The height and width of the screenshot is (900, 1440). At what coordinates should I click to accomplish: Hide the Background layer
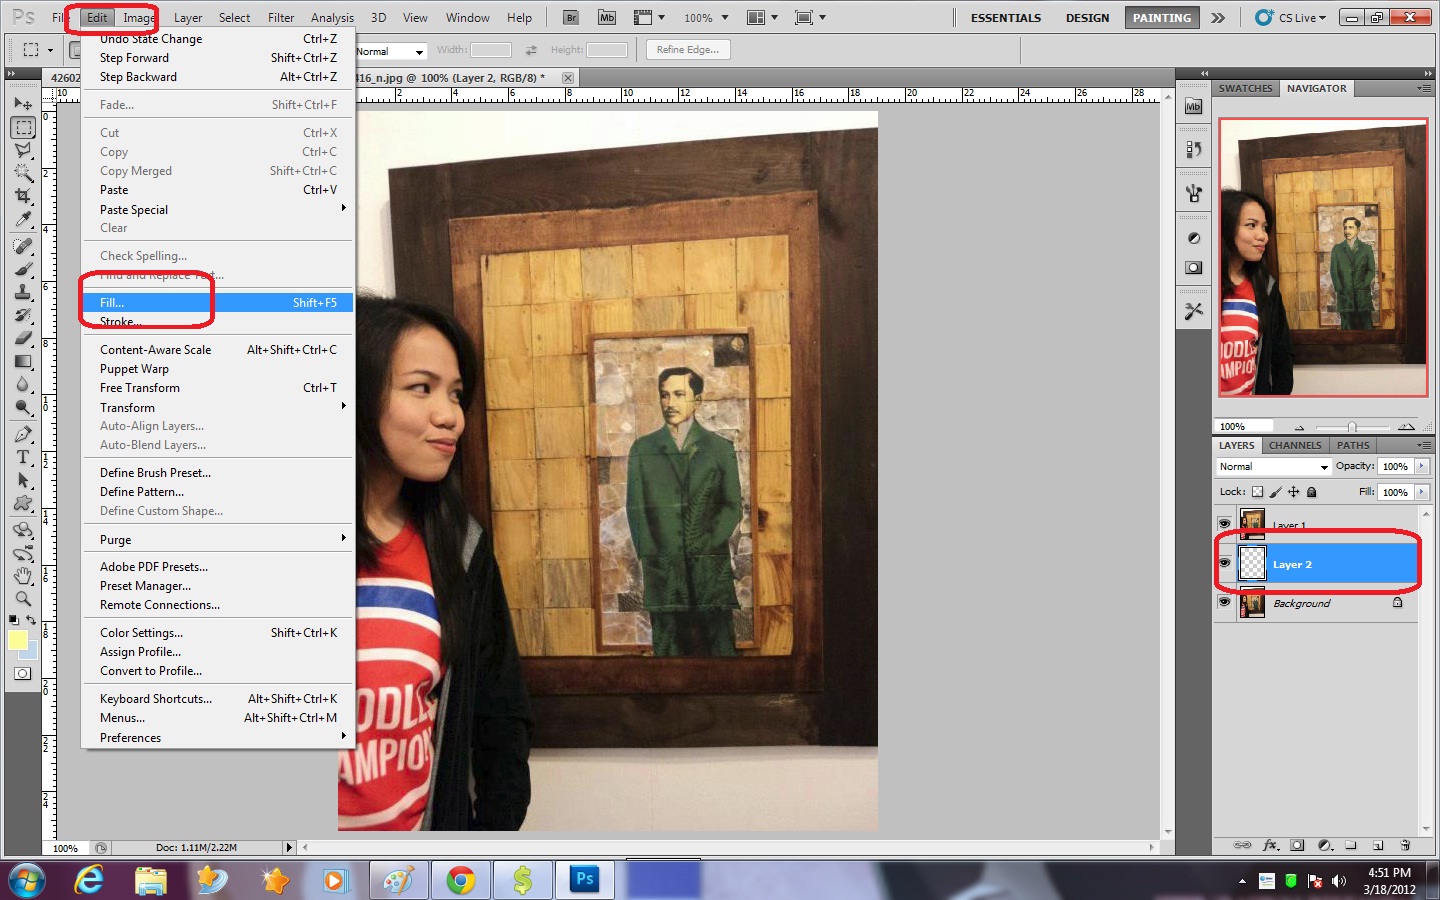click(x=1224, y=601)
